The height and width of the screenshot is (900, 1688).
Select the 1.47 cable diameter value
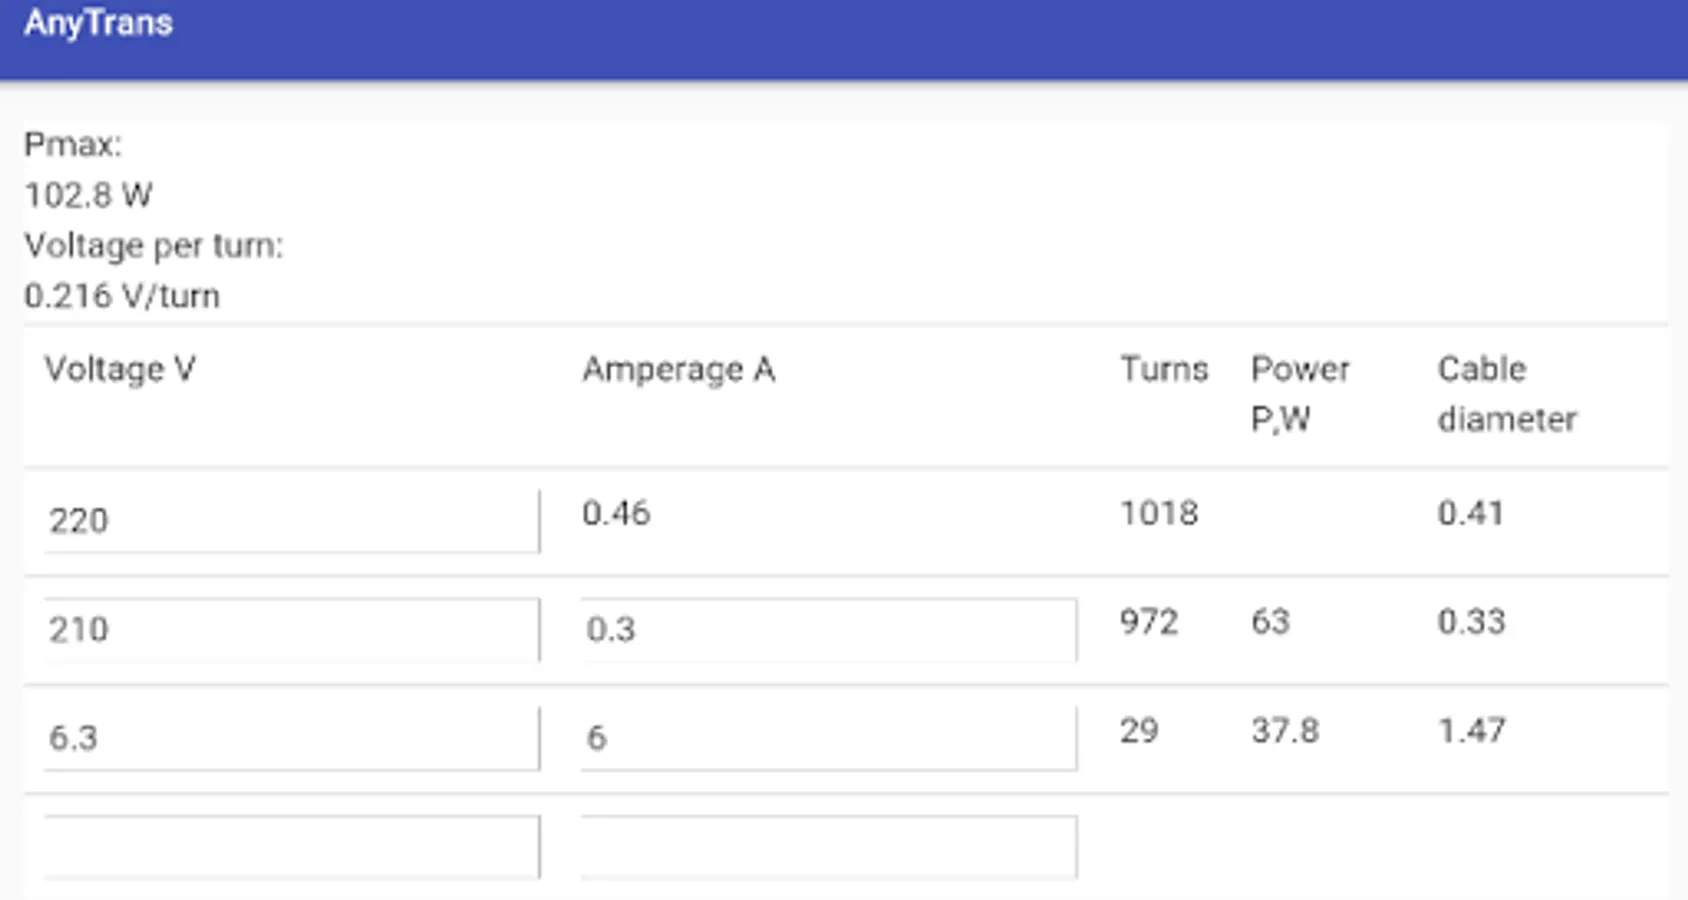[1471, 731]
